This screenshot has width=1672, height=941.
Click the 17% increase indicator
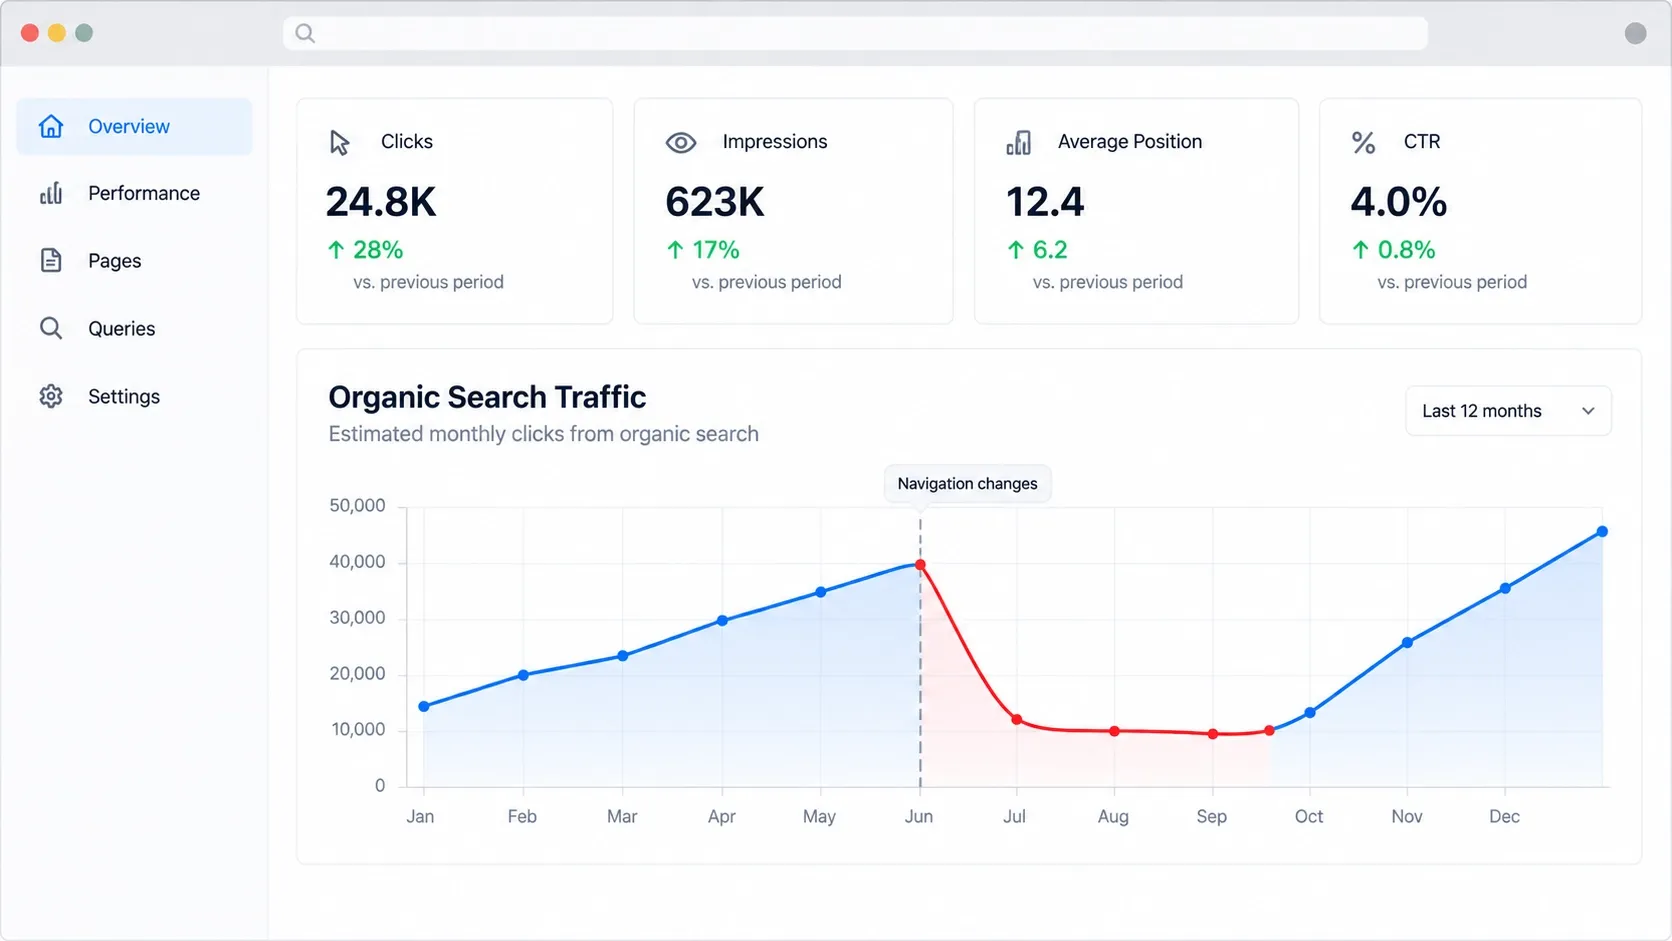click(x=703, y=249)
